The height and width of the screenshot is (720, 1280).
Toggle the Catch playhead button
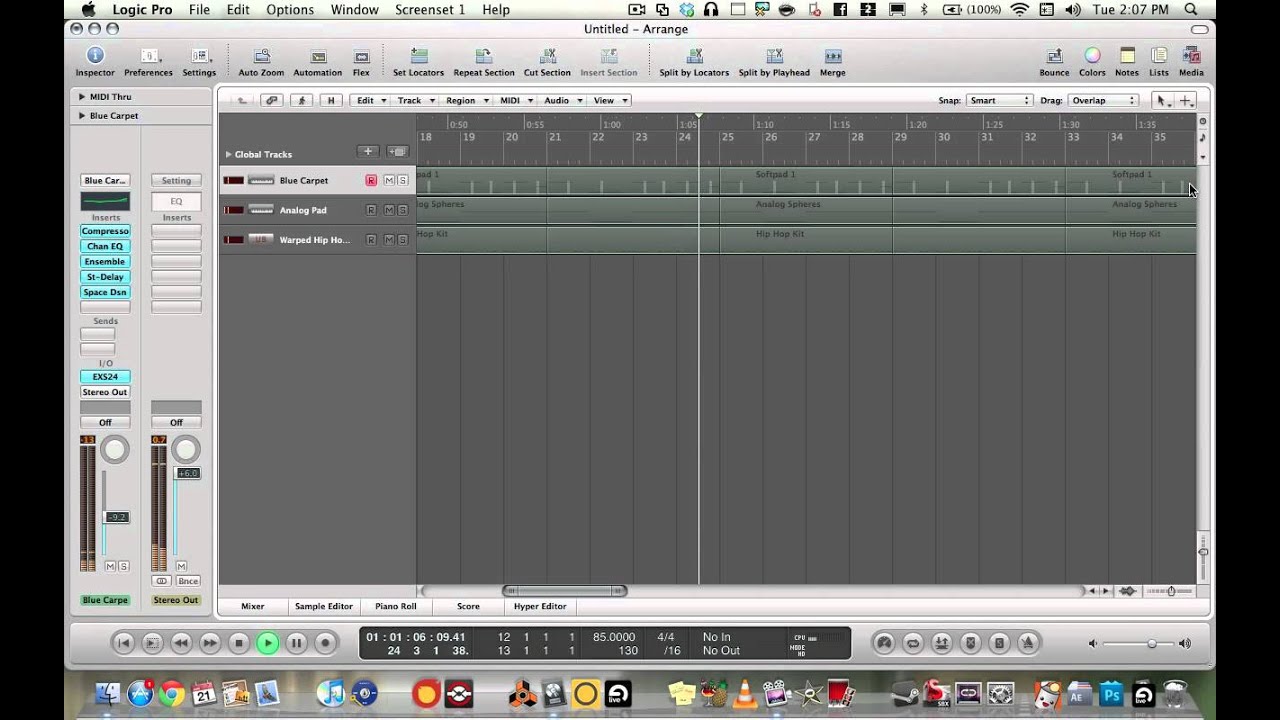pos(301,100)
